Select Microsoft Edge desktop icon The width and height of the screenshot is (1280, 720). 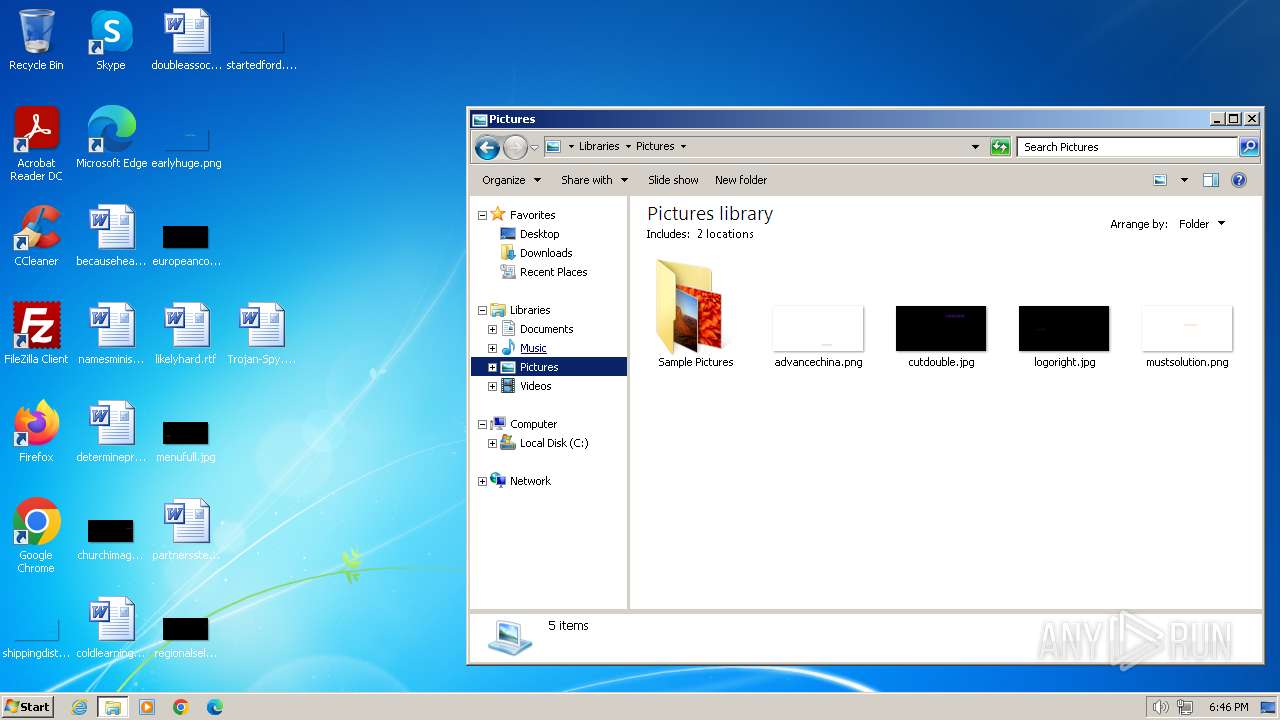coord(111,138)
